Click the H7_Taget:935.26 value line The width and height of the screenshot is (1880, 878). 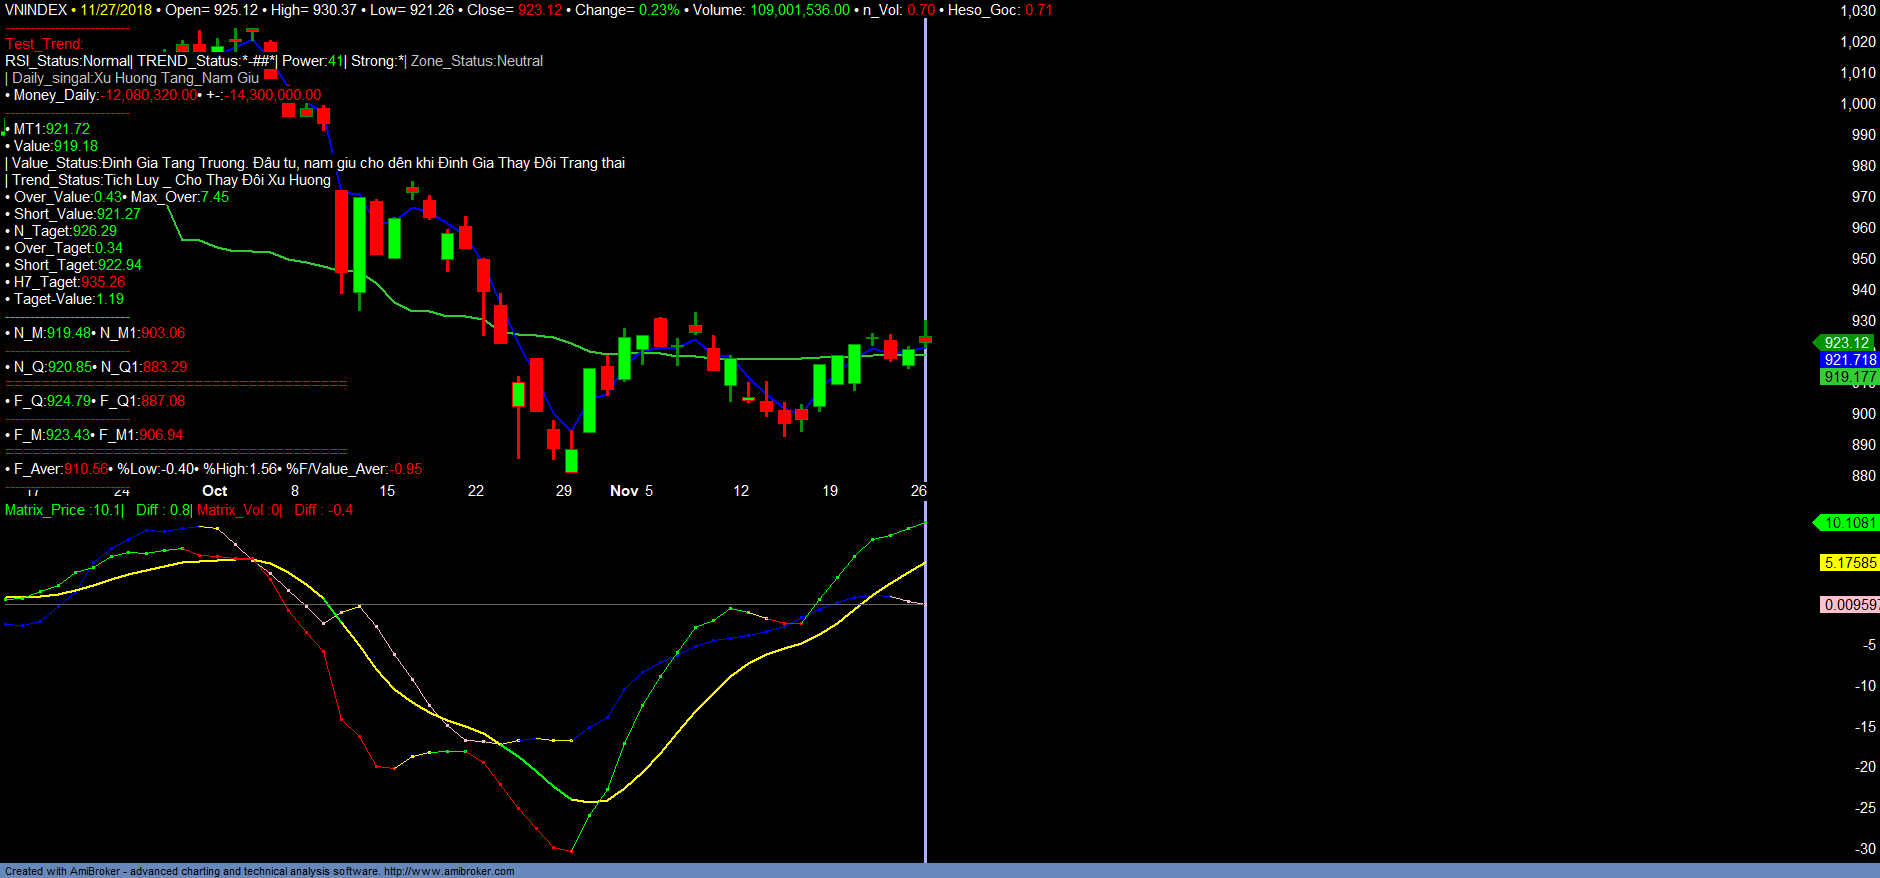tap(69, 282)
